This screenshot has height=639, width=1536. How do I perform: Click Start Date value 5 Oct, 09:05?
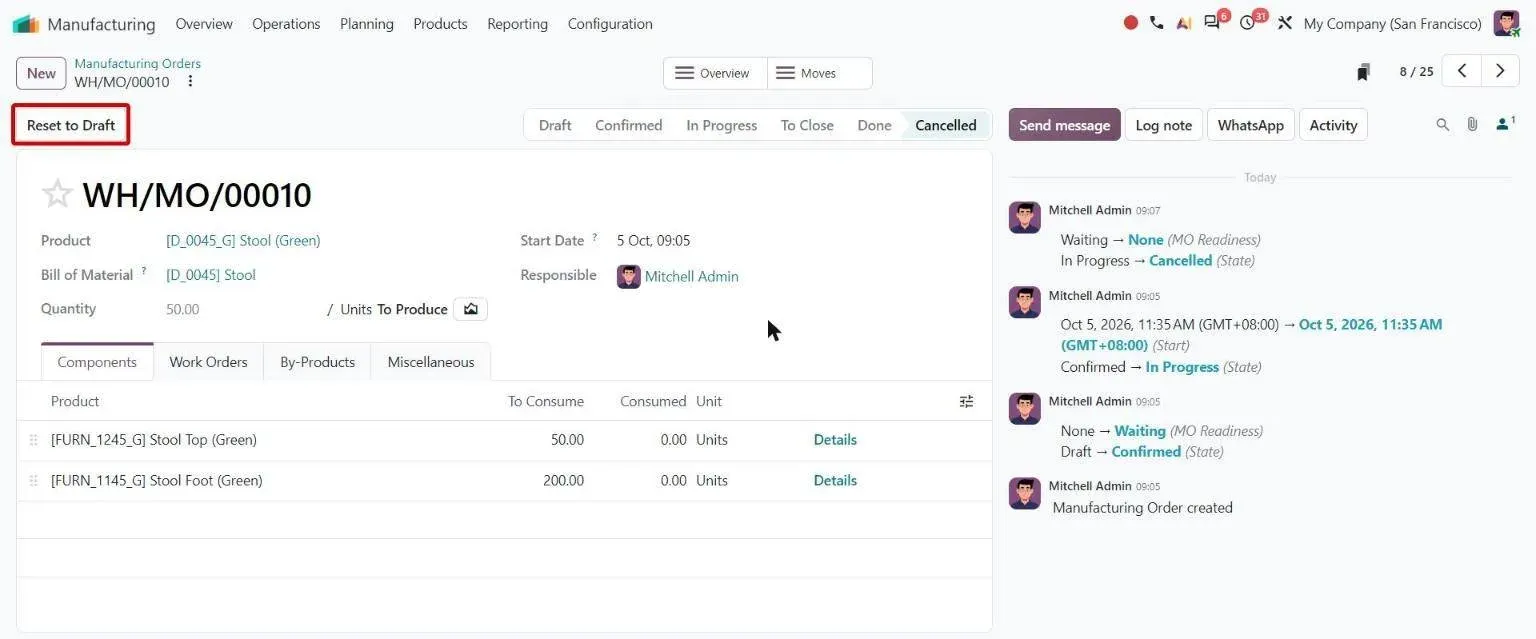click(x=653, y=241)
